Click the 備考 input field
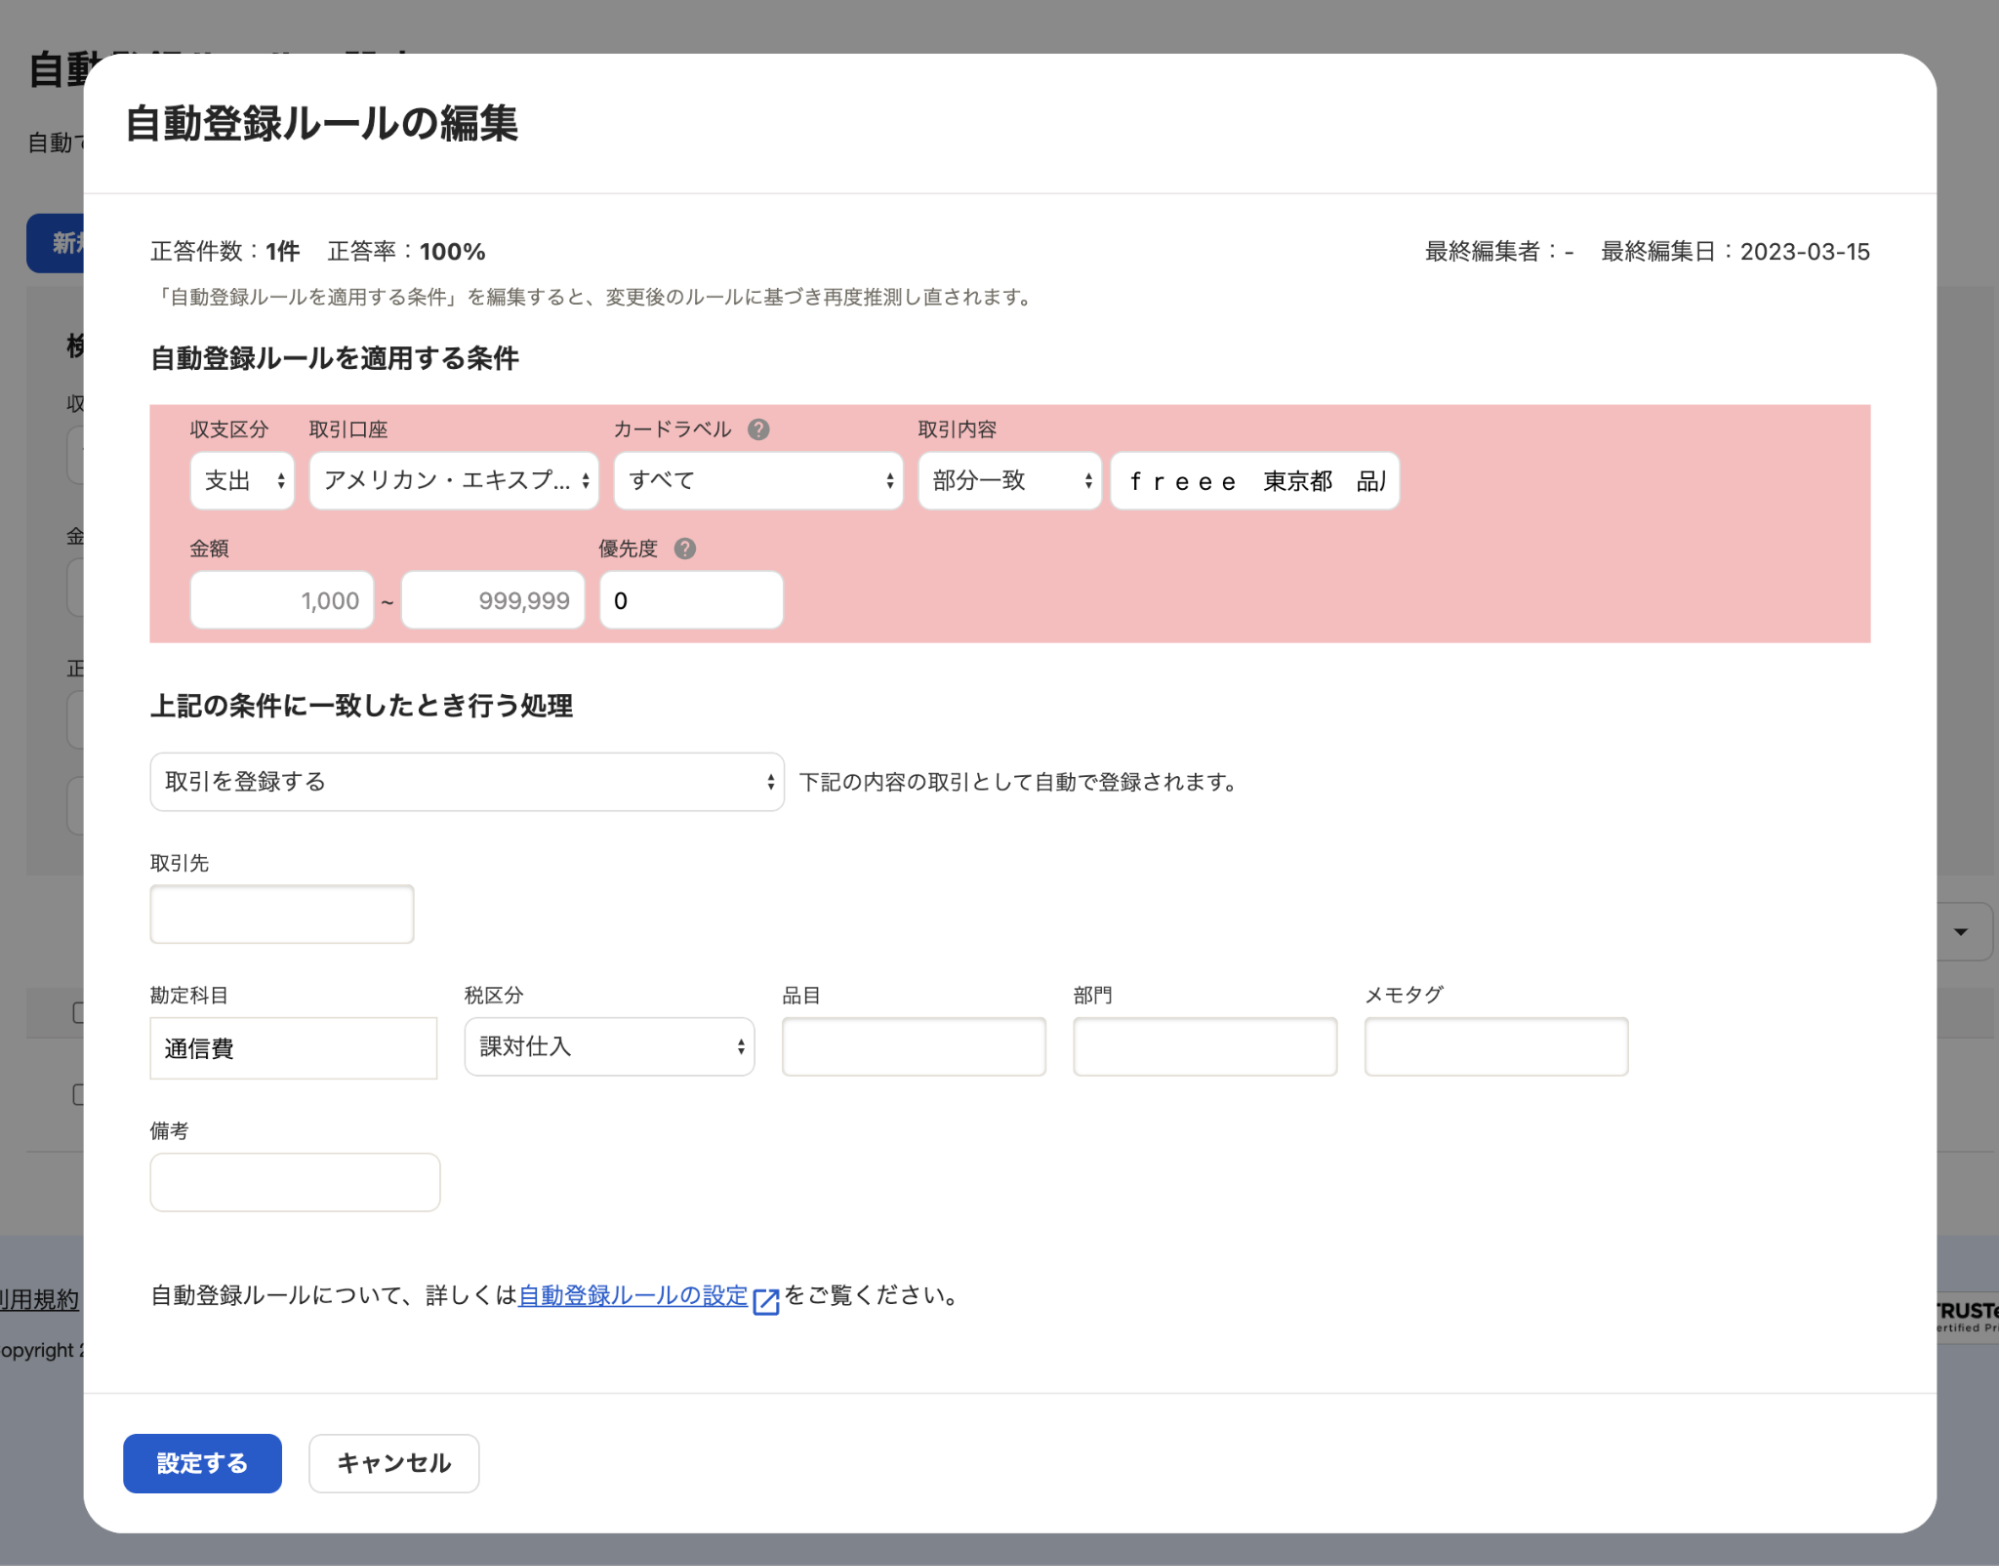This screenshot has height=1566, width=1999. (x=295, y=1182)
